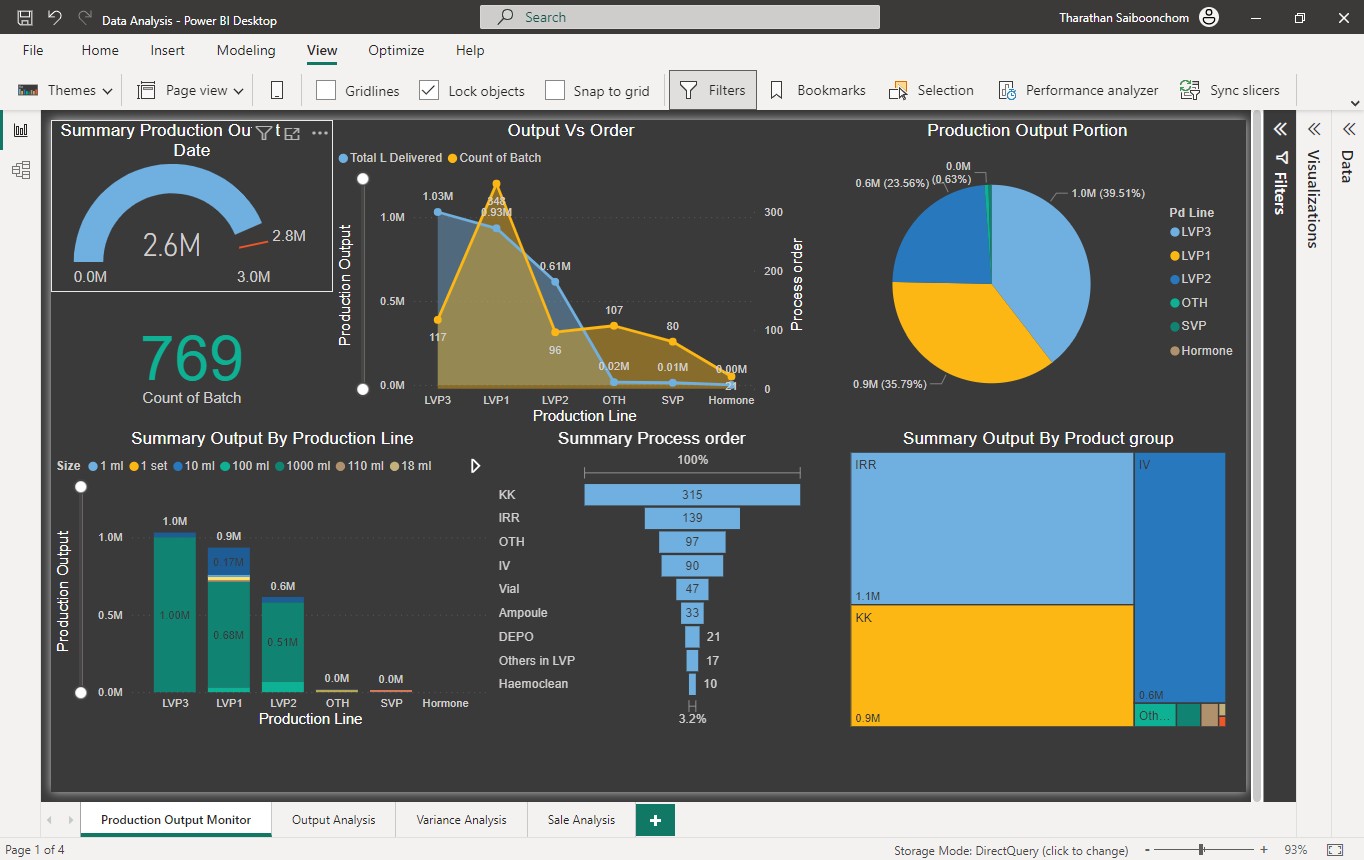Image resolution: width=1364 pixels, height=860 pixels.
Task: Click the bottom handle of Output Vs Order zoom slider
Action: coord(363,388)
